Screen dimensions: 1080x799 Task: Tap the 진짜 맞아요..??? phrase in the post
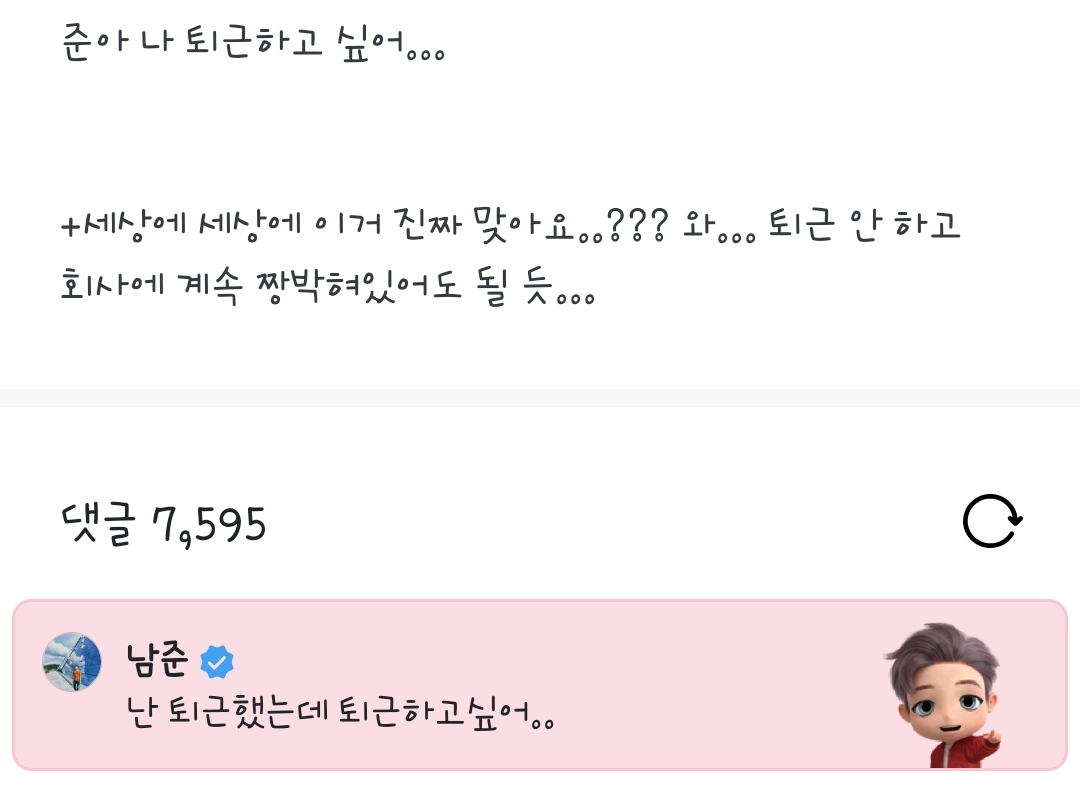530,225
